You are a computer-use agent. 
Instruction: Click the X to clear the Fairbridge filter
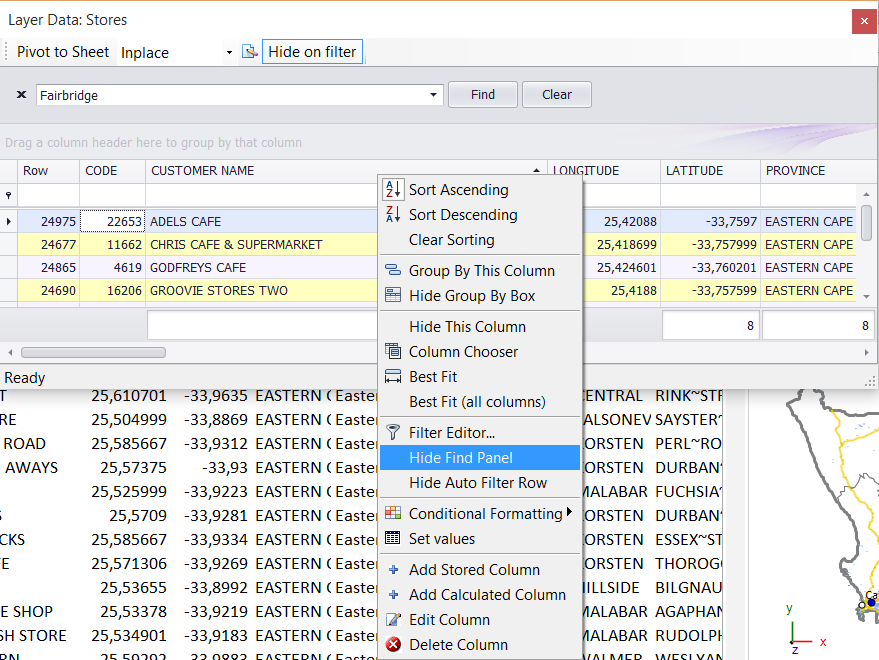point(20,94)
